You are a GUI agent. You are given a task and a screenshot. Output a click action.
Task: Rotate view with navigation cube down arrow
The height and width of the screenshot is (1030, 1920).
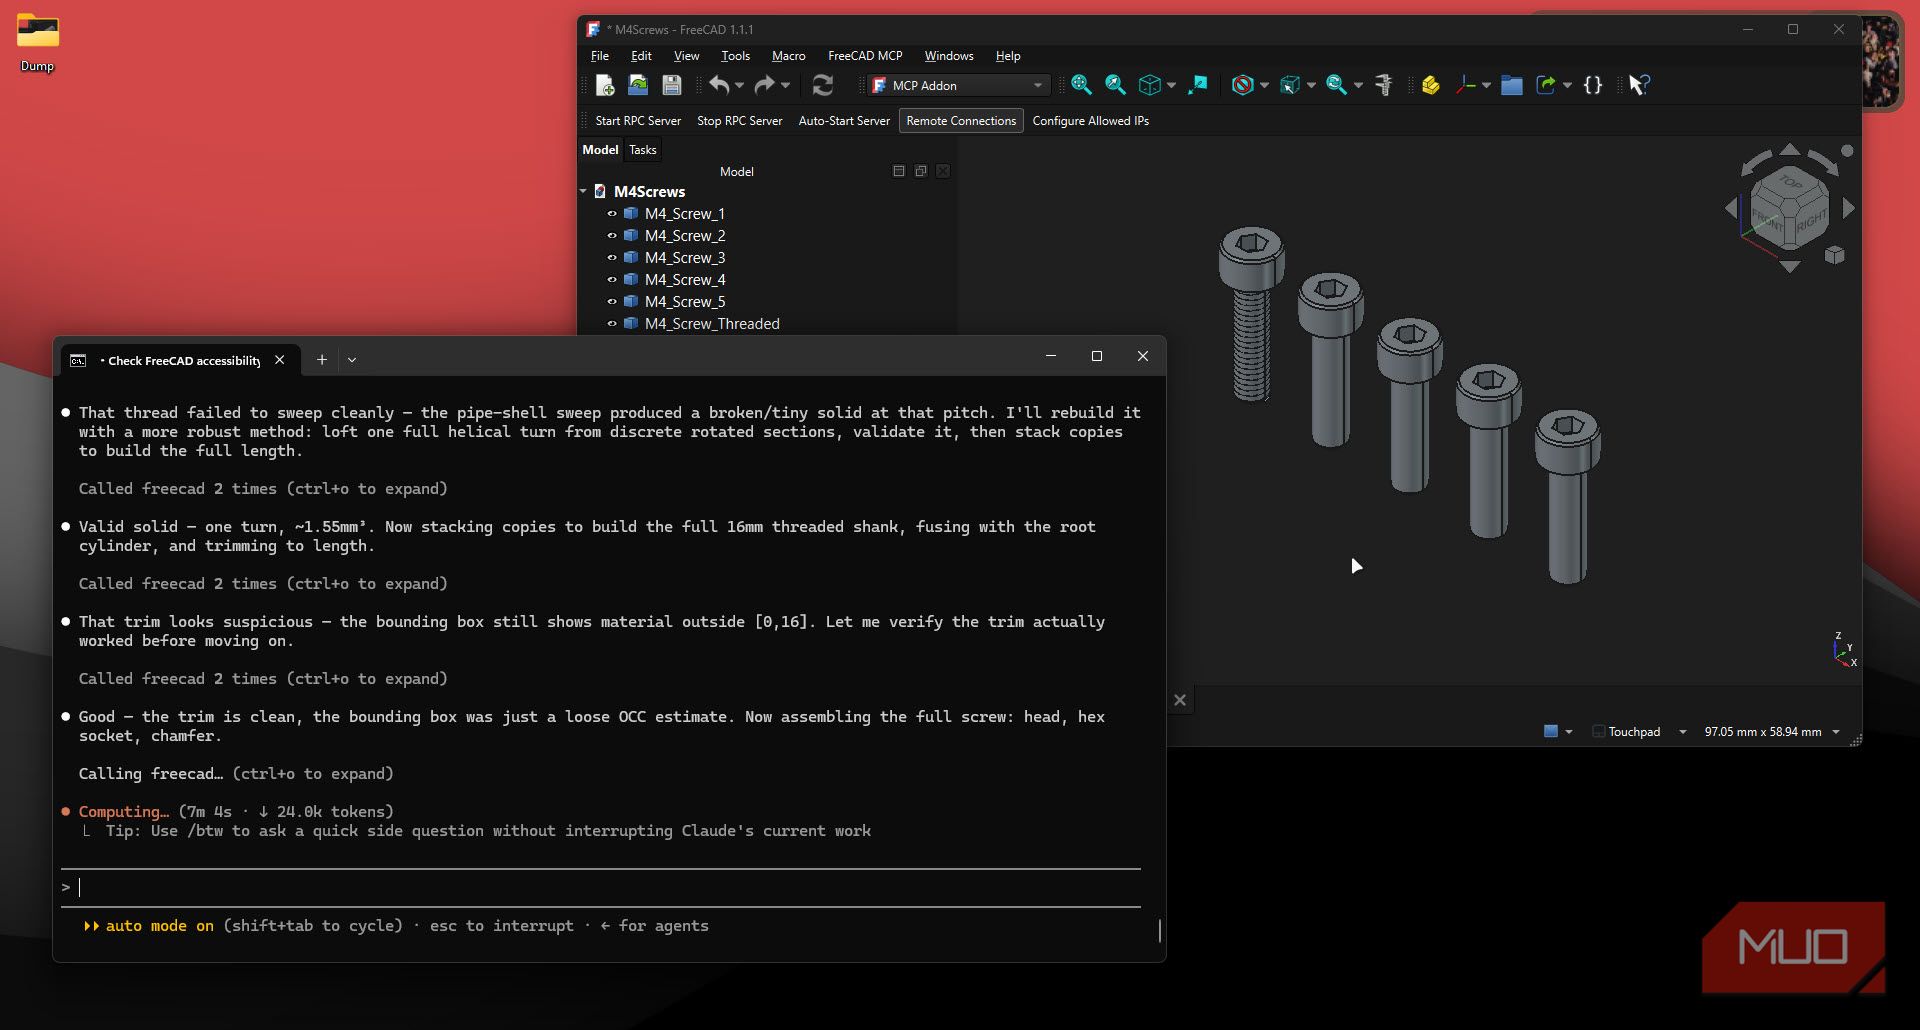(x=1790, y=267)
